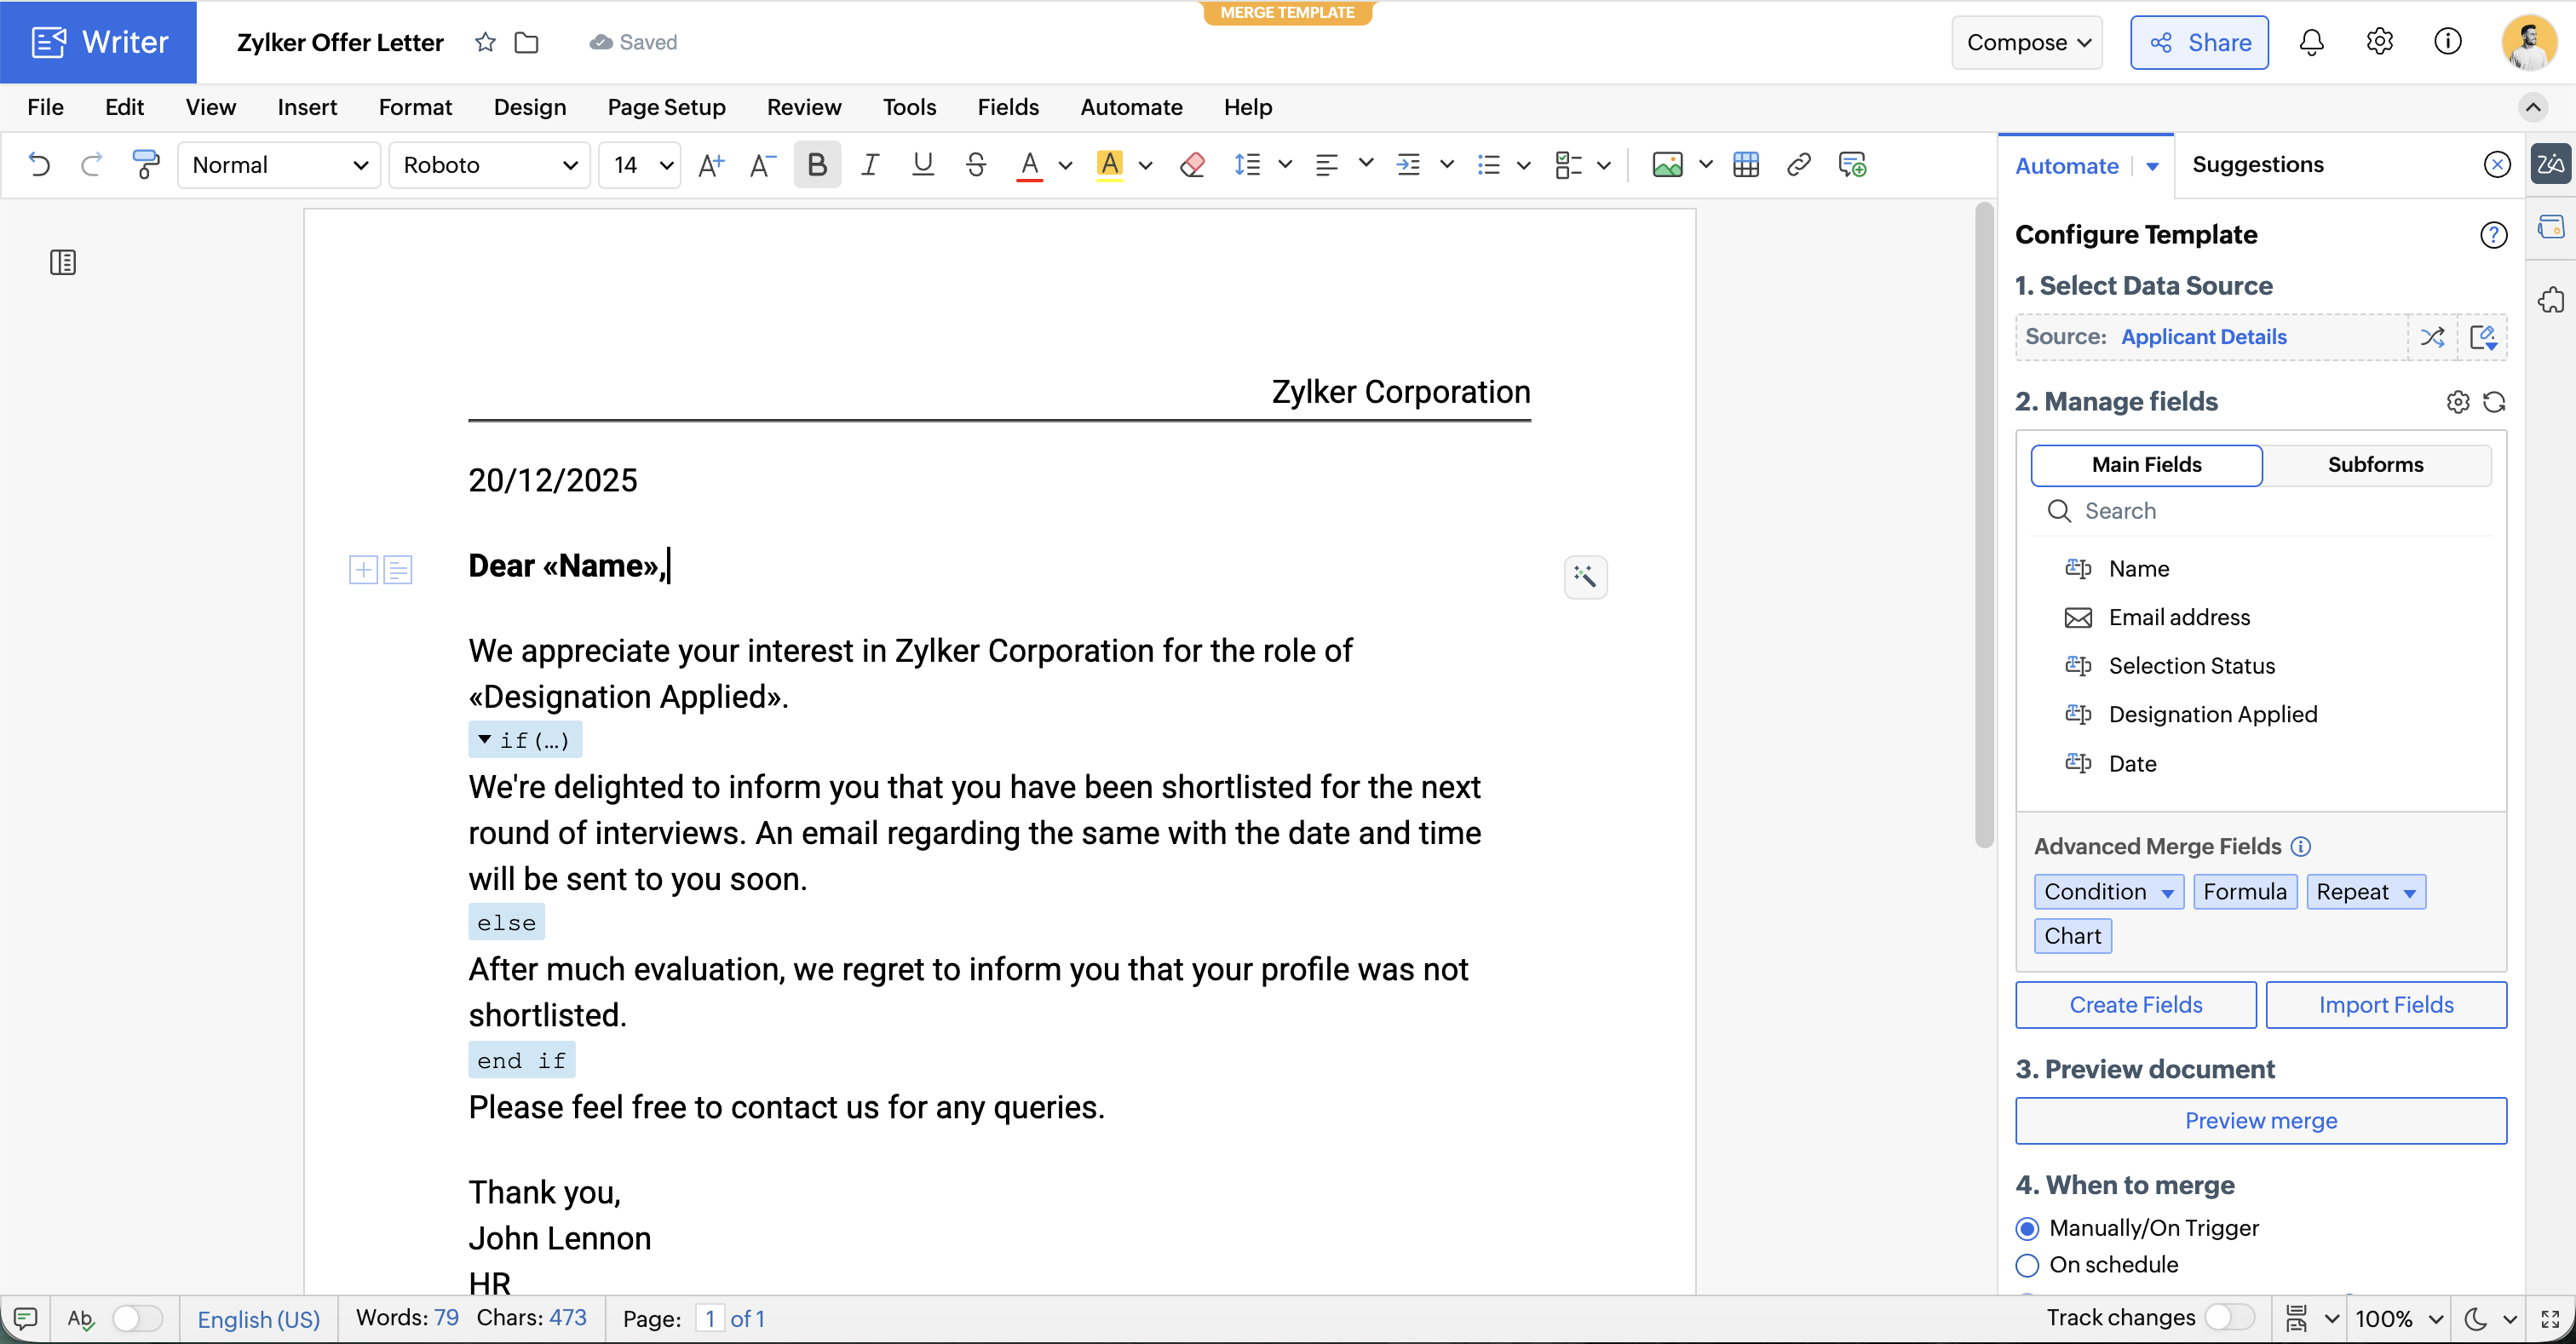Open the Roboto font dropdown

click(490, 165)
